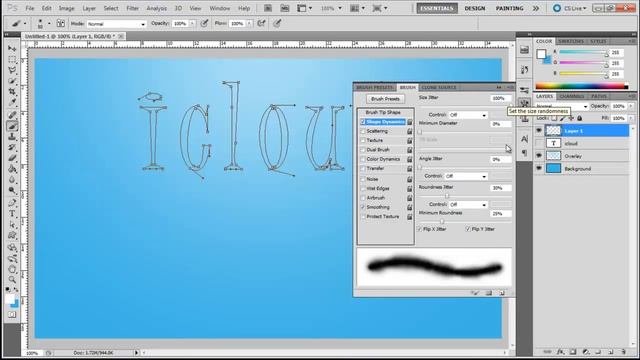
Task: Select the Brush tool in toolbox
Action: click(x=12, y=126)
